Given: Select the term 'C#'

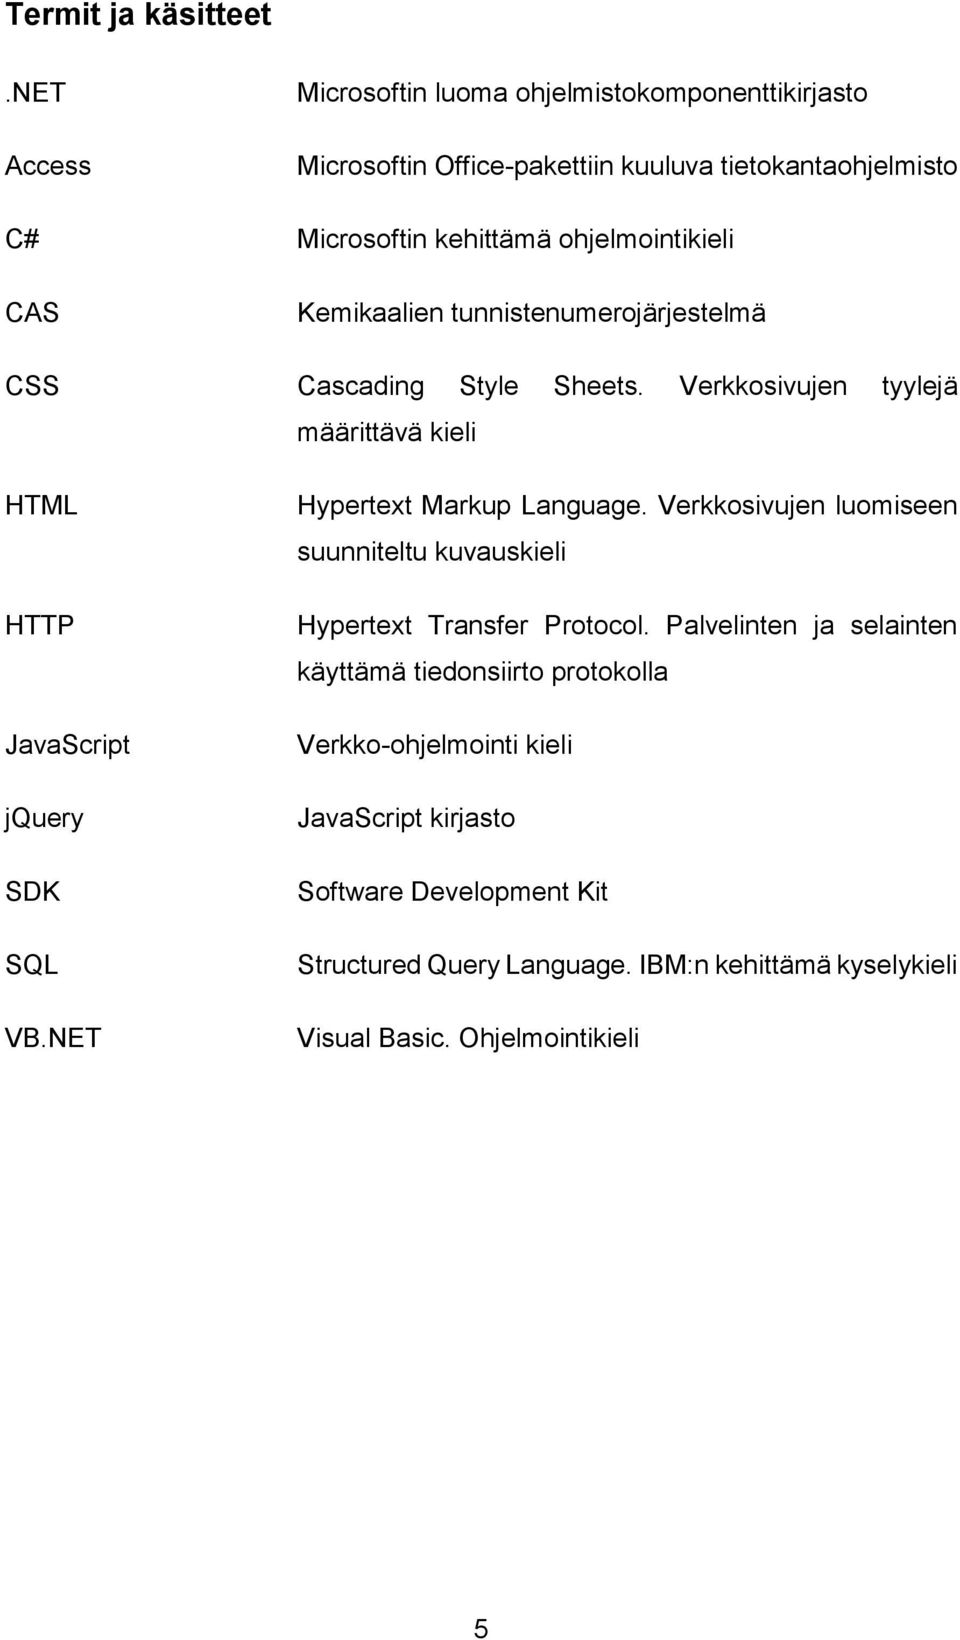Looking at the screenshot, I should click(23, 238).
